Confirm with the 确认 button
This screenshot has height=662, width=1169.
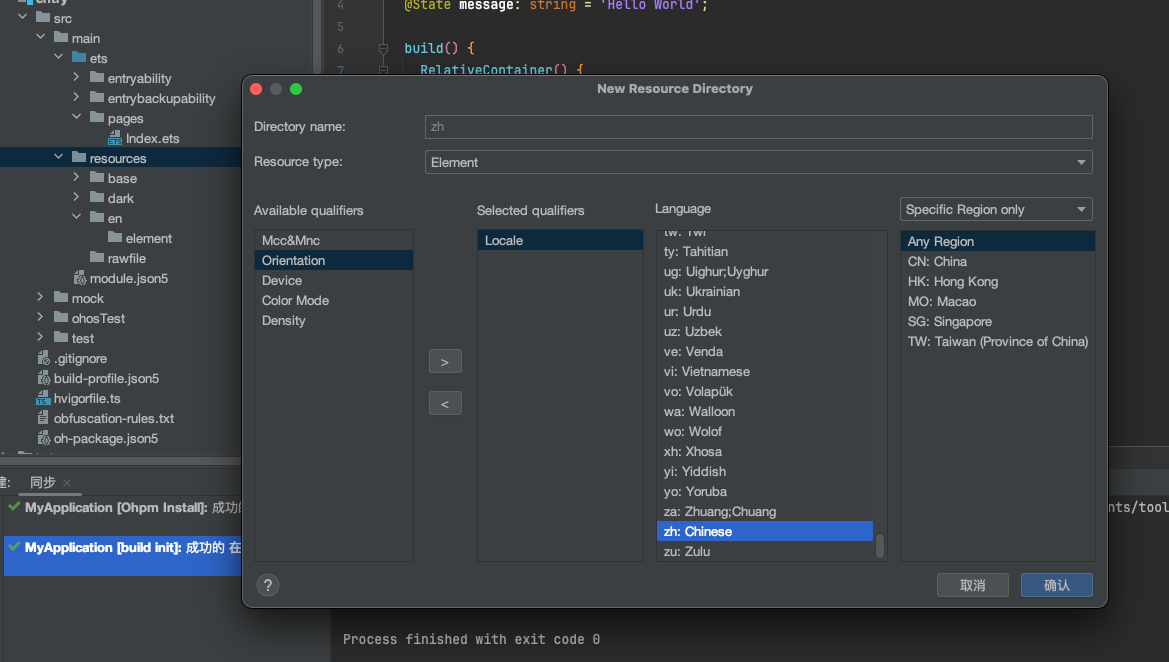click(1056, 585)
